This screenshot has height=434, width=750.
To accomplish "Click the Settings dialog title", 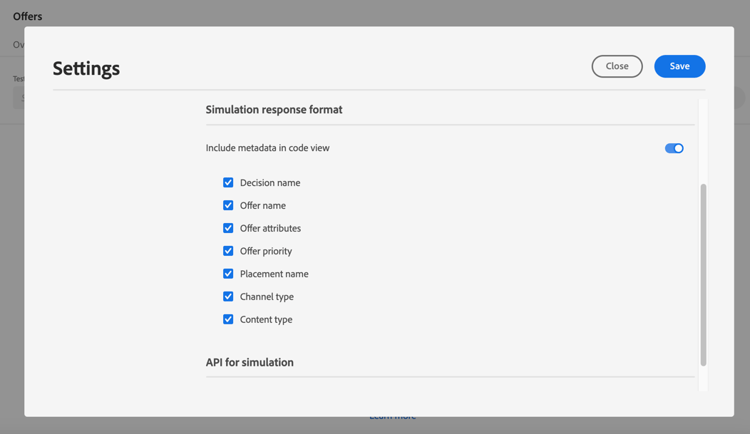I will 86,68.
